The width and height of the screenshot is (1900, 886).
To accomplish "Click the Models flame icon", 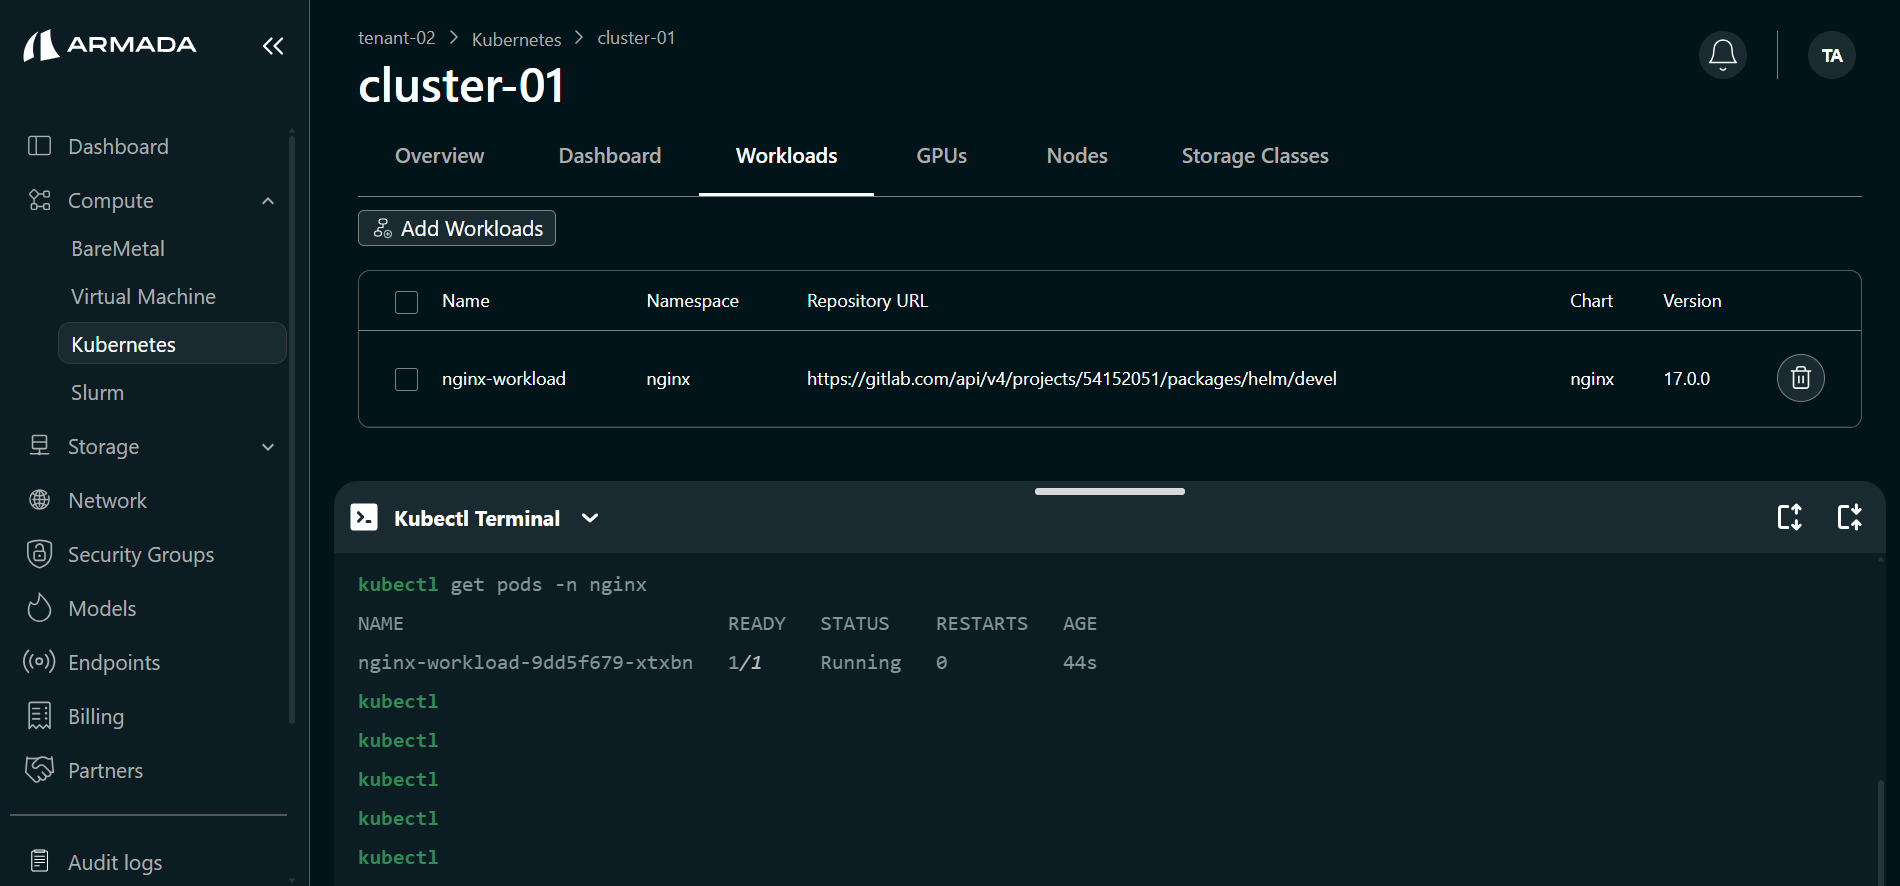I will tap(39, 608).
